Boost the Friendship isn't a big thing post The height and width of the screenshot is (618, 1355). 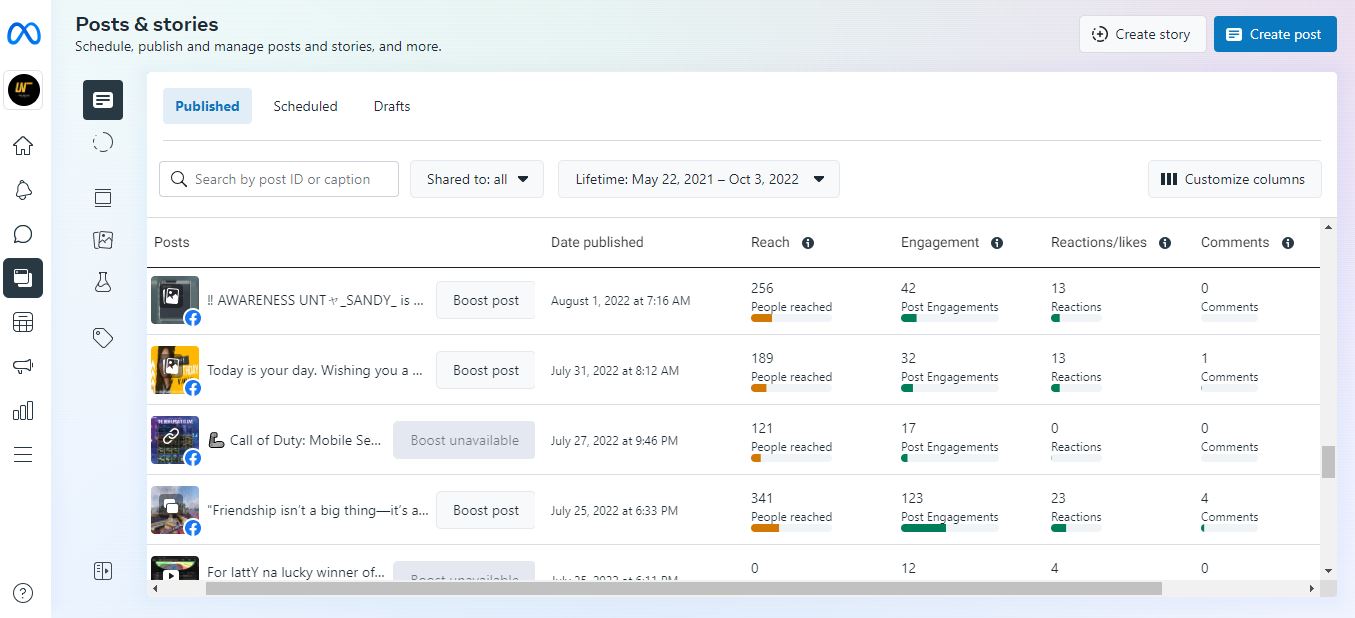[x=486, y=510]
